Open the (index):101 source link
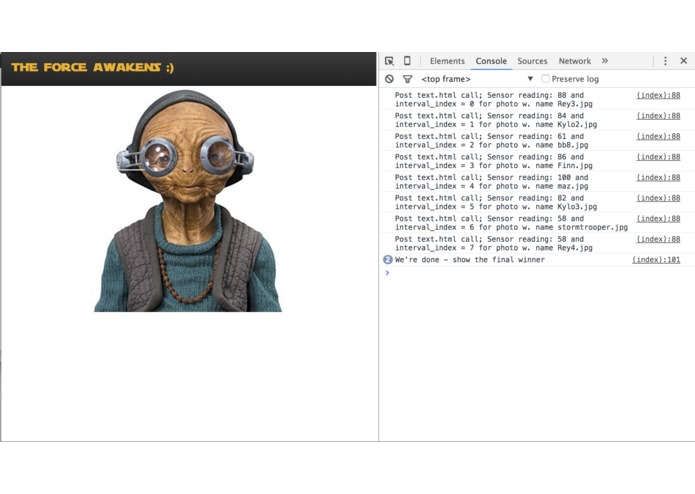 pos(656,260)
